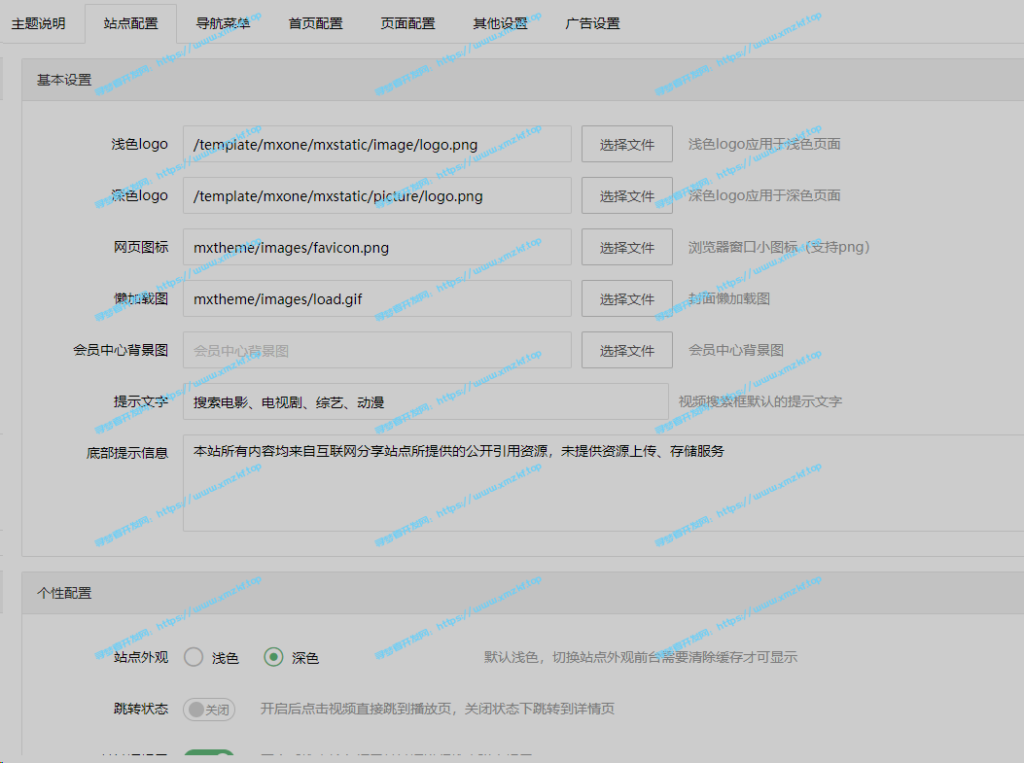Focus the 网页图标 favicon path field
Screen dimensions: 1024x763
(377, 247)
